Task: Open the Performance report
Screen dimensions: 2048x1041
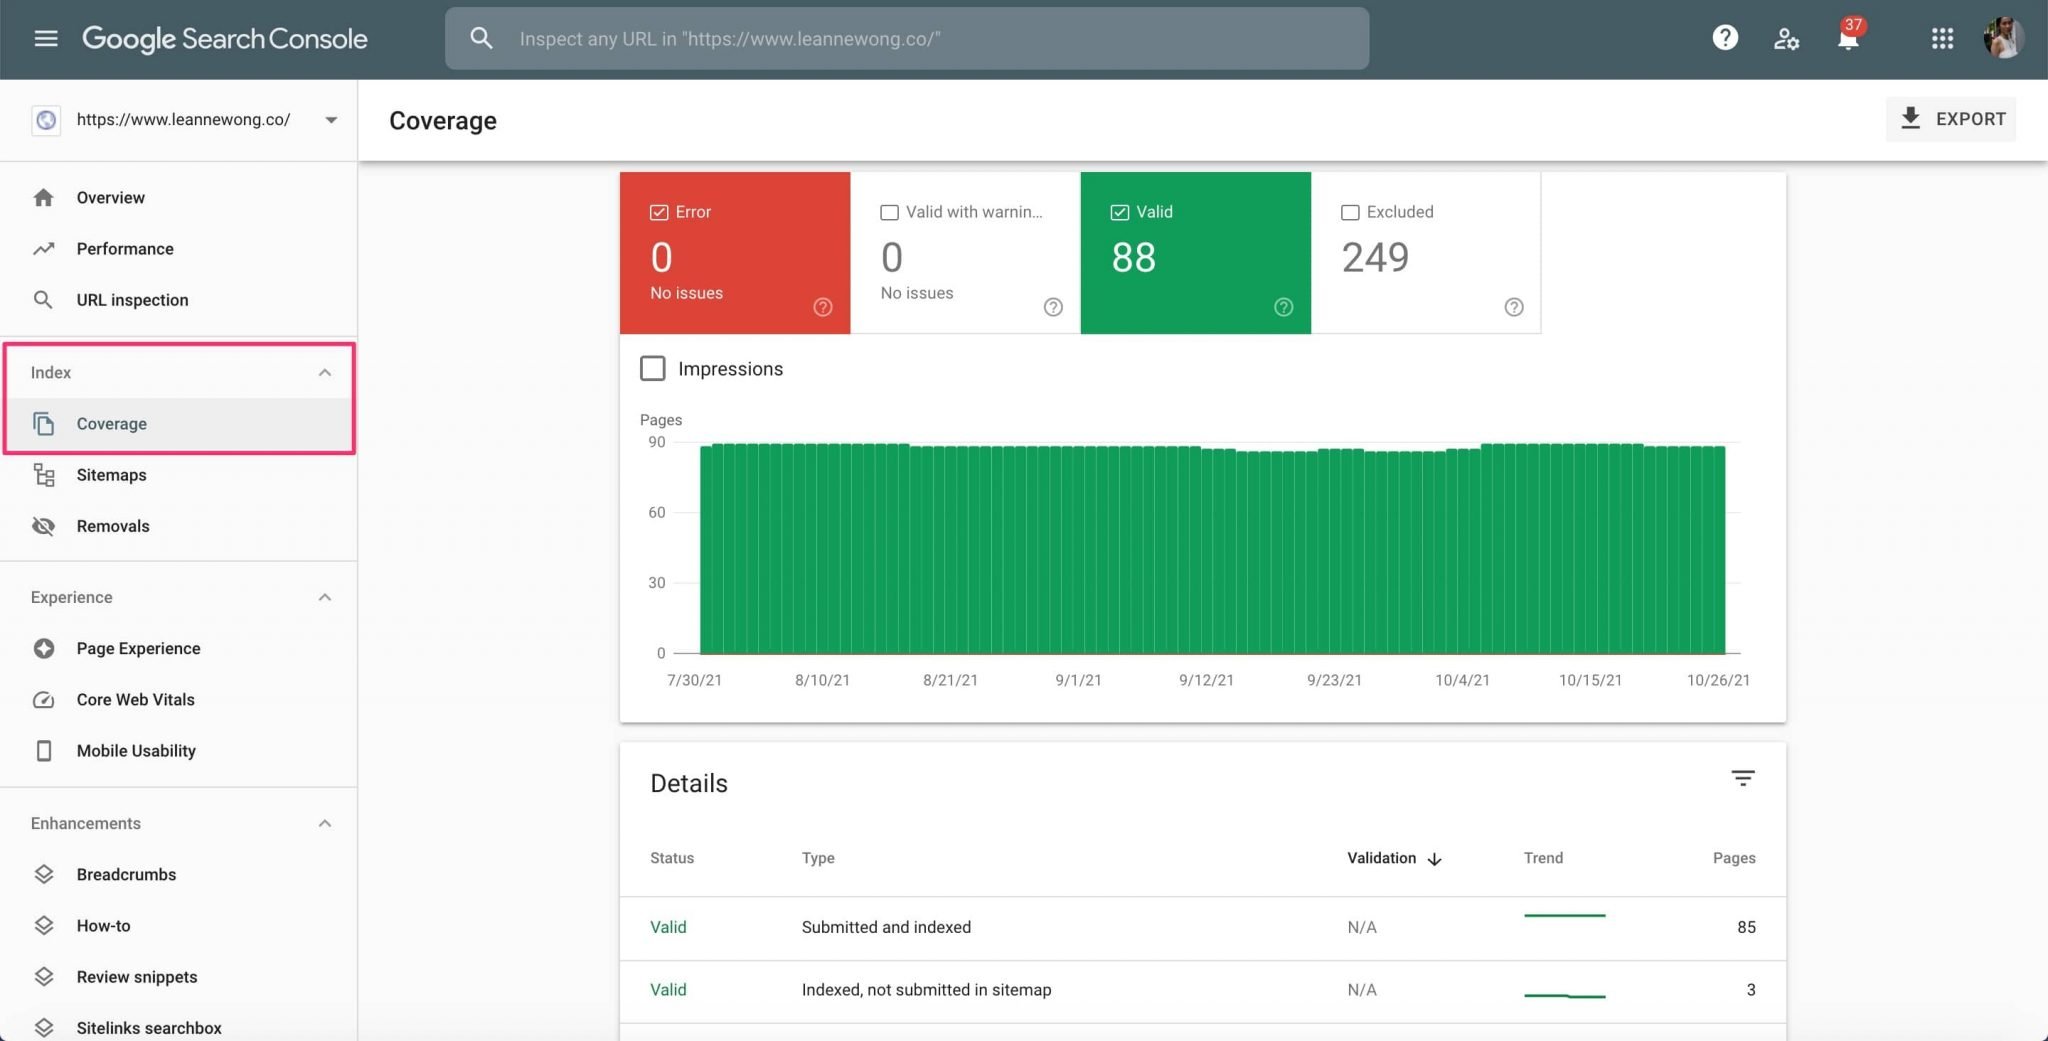Action: (124, 248)
